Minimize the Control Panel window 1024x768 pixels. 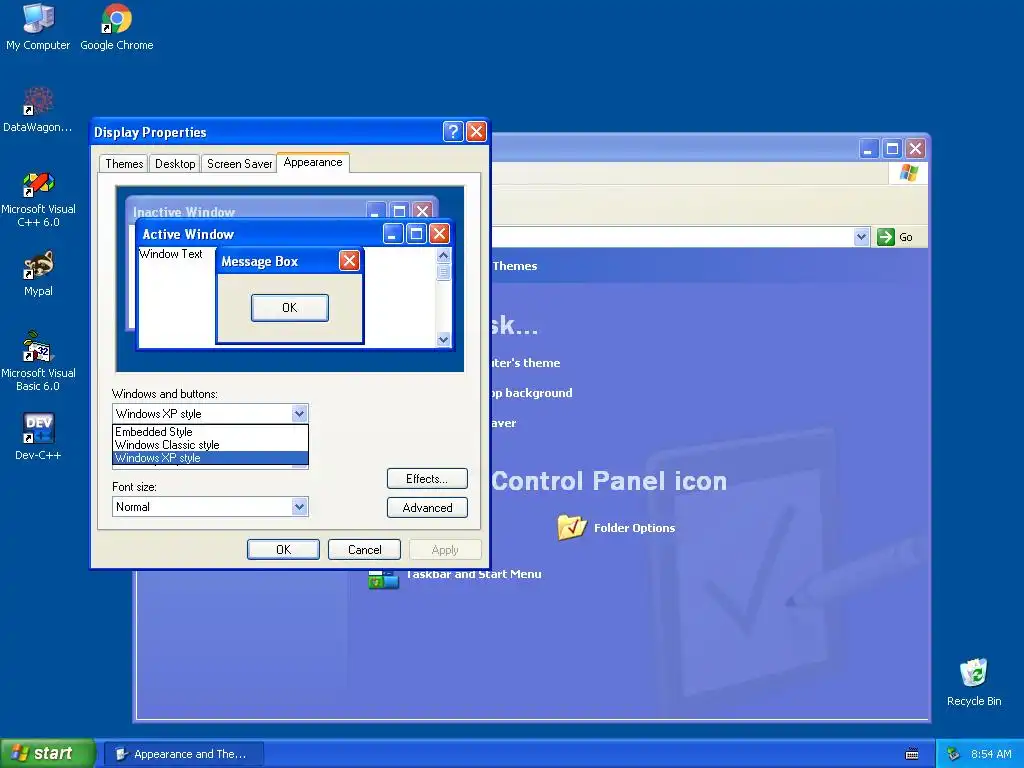point(868,149)
